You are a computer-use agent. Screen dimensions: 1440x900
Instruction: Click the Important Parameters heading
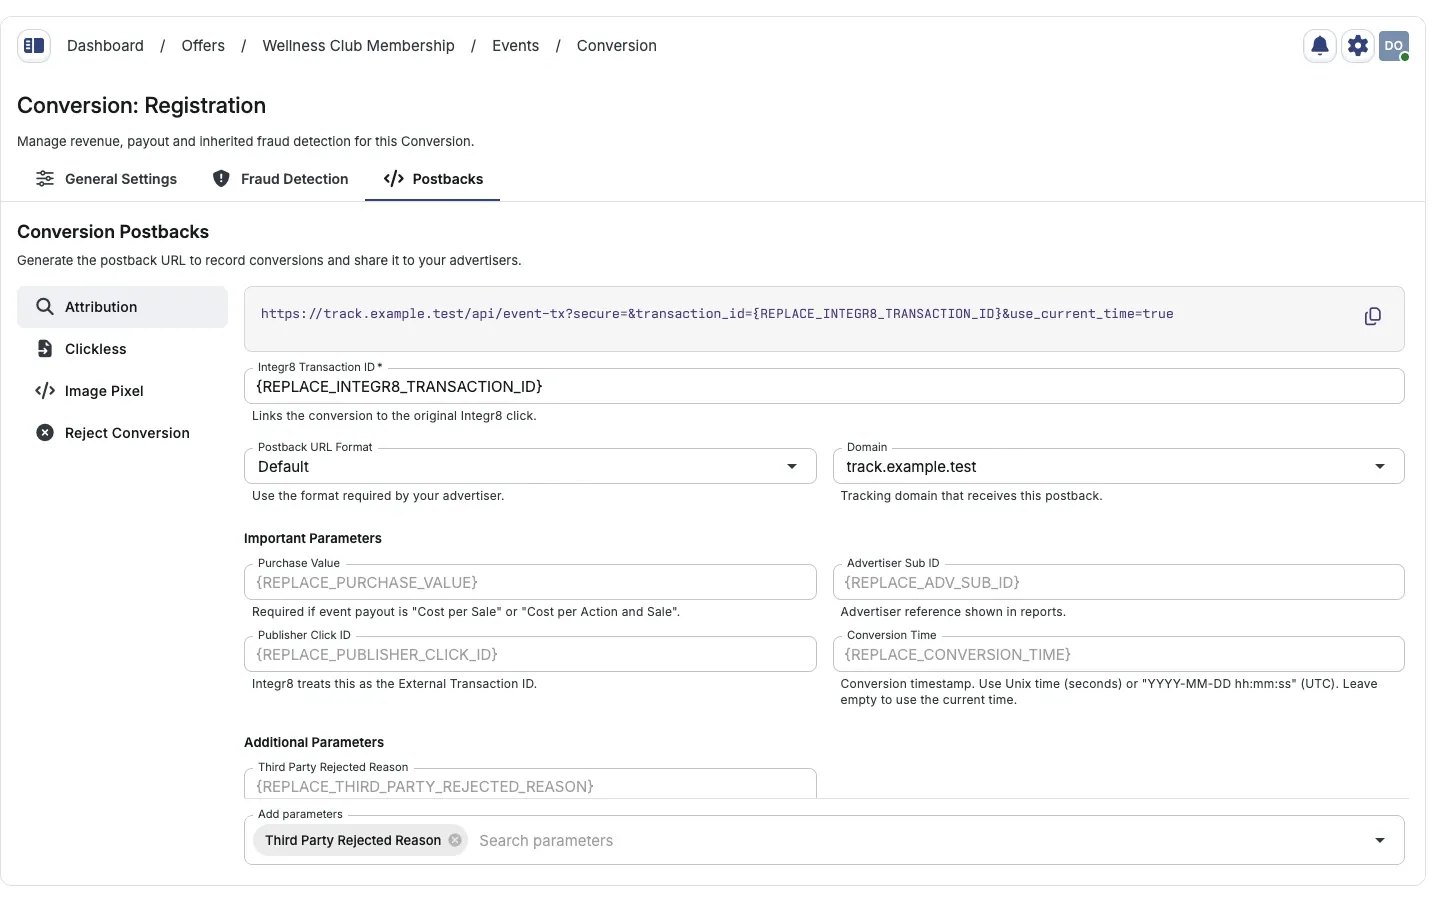click(313, 538)
